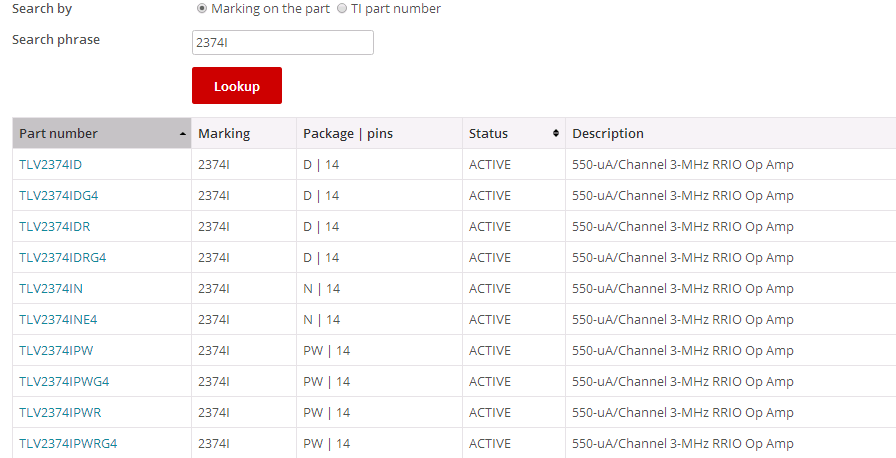Click the search phrase input field

(282, 42)
